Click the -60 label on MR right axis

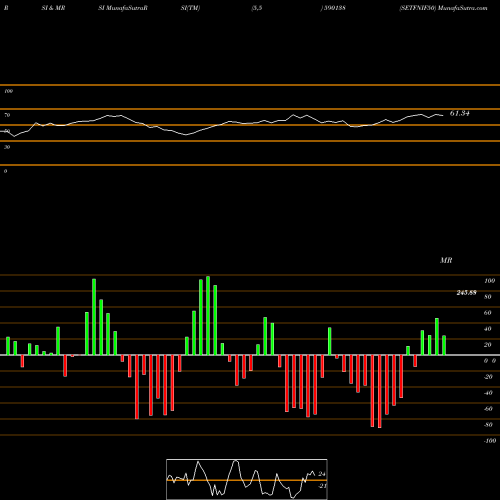pyautogui.click(x=488, y=409)
